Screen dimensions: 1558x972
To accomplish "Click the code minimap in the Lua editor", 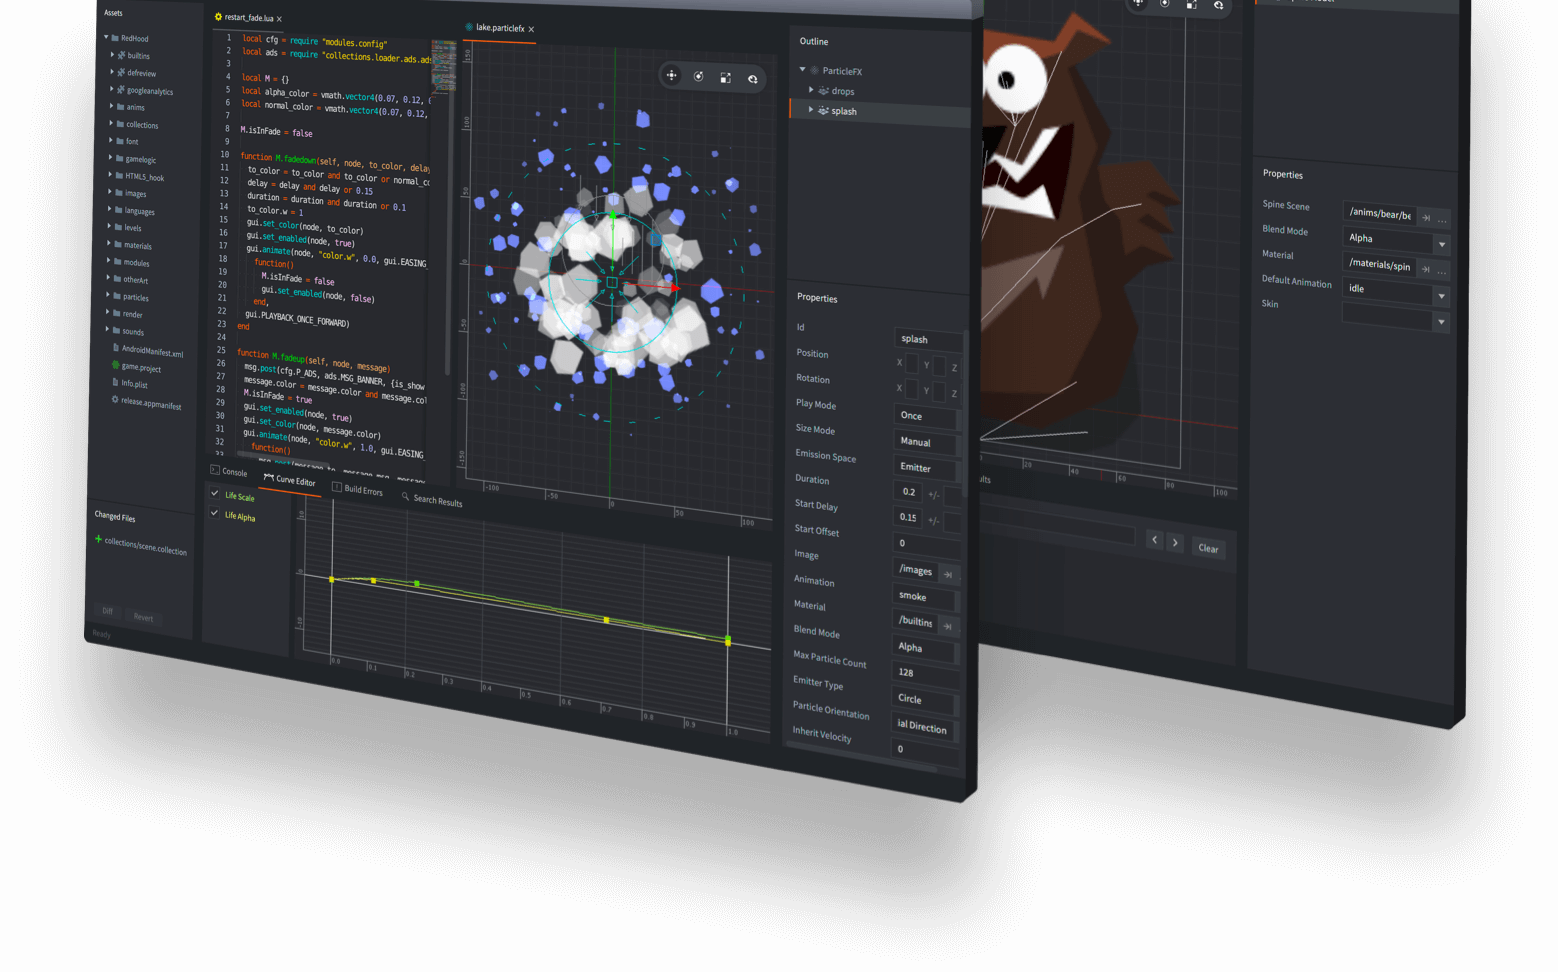I will (x=443, y=66).
